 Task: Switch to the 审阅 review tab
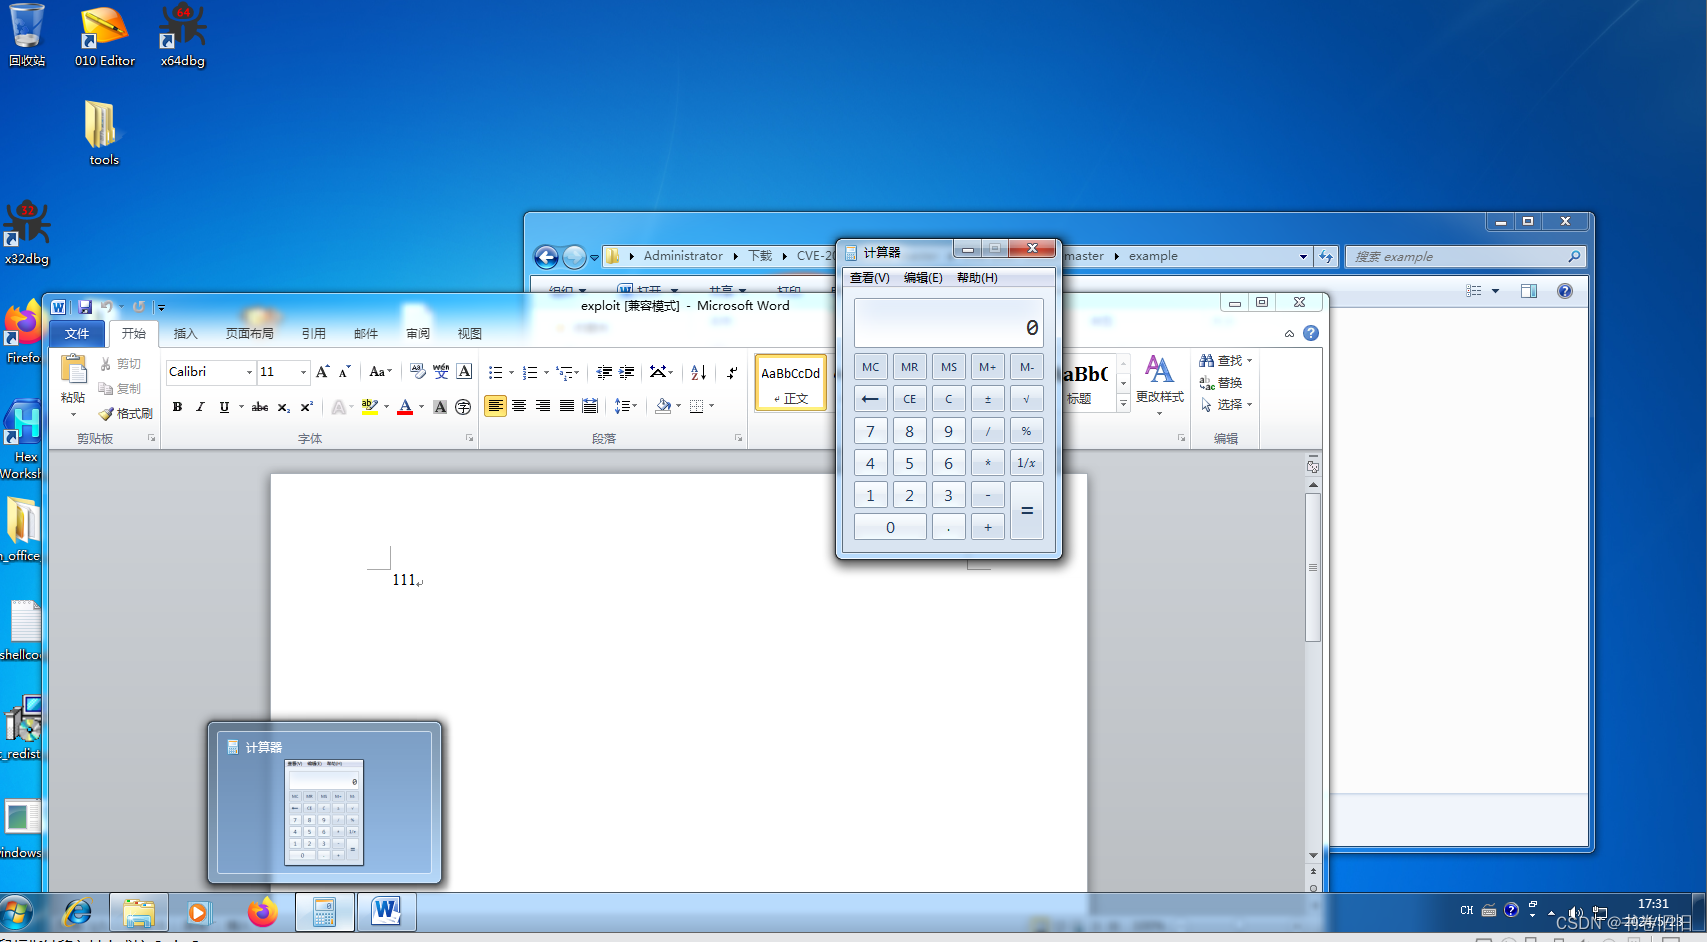click(418, 334)
